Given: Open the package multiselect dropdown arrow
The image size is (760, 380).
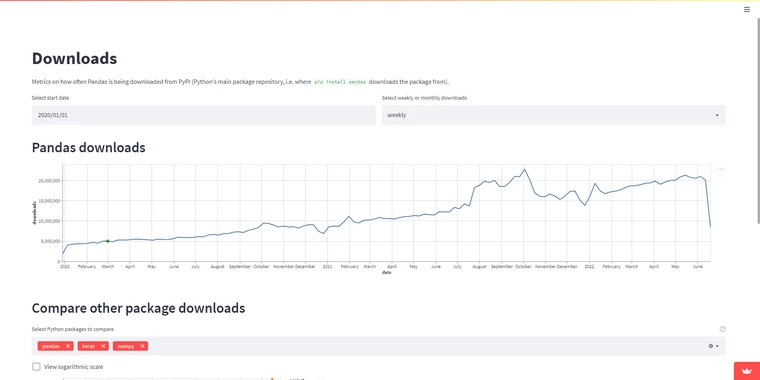Looking at the screenshot, I should click(x=717, y=346).
